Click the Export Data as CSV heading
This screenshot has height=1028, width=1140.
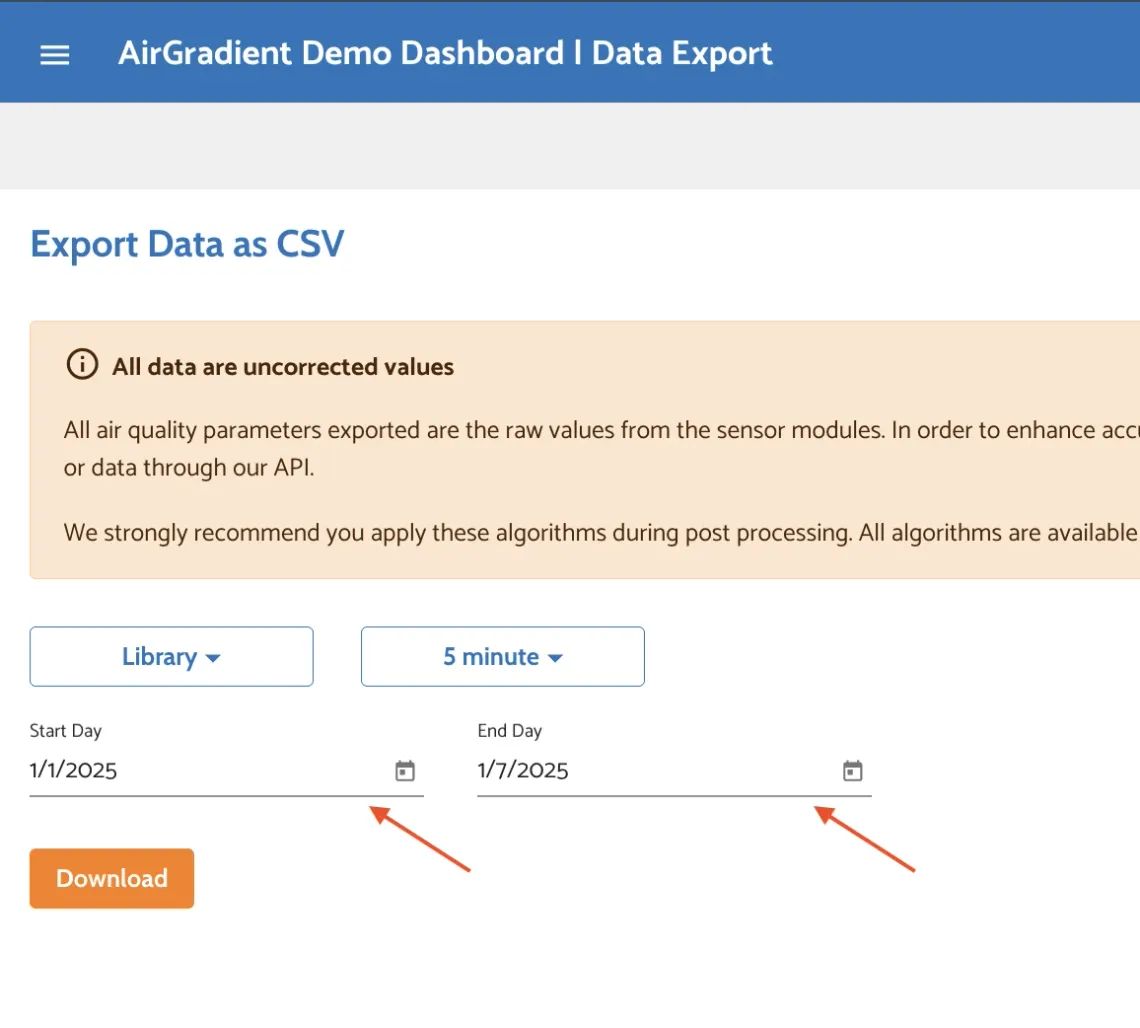187,243
